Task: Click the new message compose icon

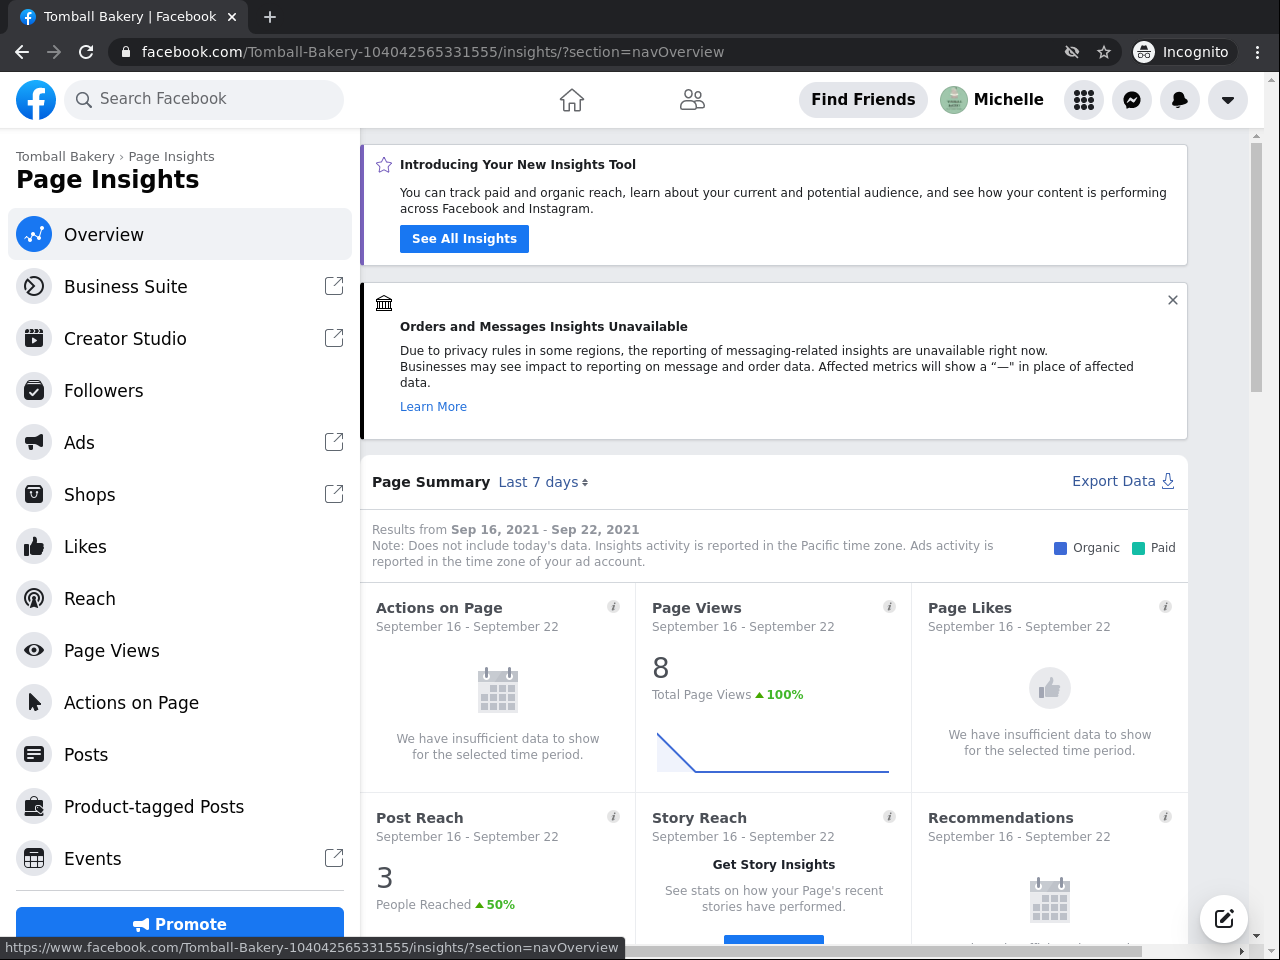Action: [1224, 919]
